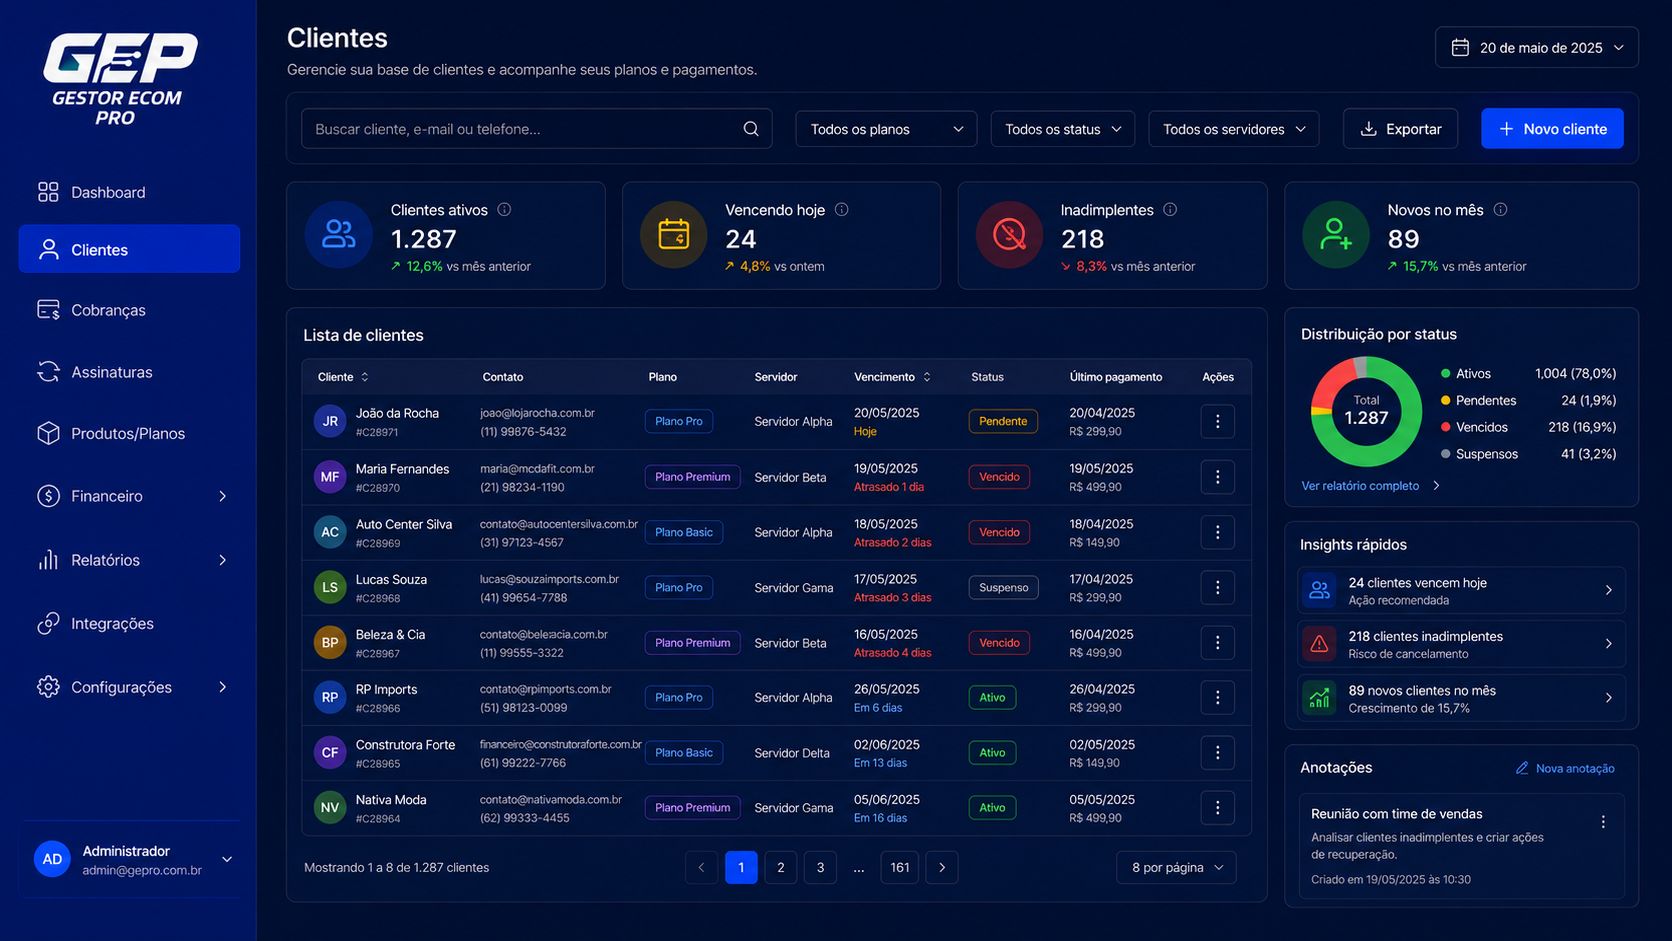Click the Novo cliente button
This screenshot has height=941, width=1672.
pos(1552,129)
